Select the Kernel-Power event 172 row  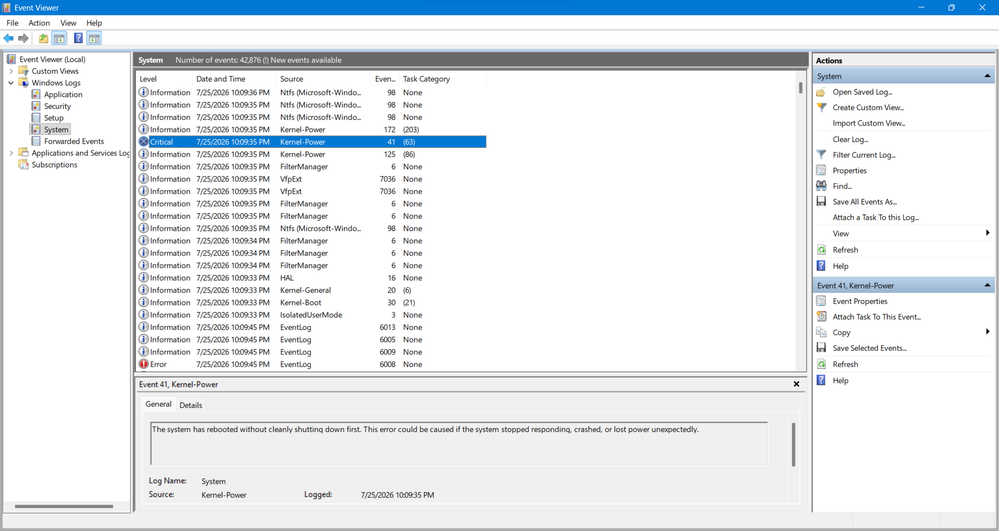coord(312,129)
